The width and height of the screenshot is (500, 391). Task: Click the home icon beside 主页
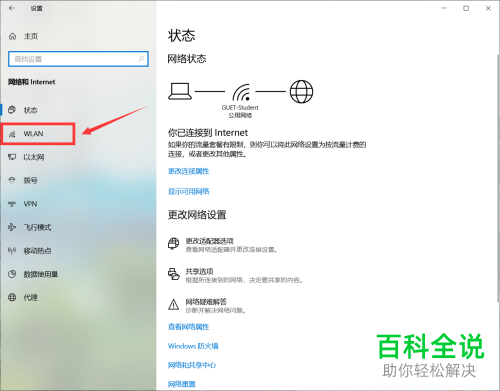tap(12, 36)
